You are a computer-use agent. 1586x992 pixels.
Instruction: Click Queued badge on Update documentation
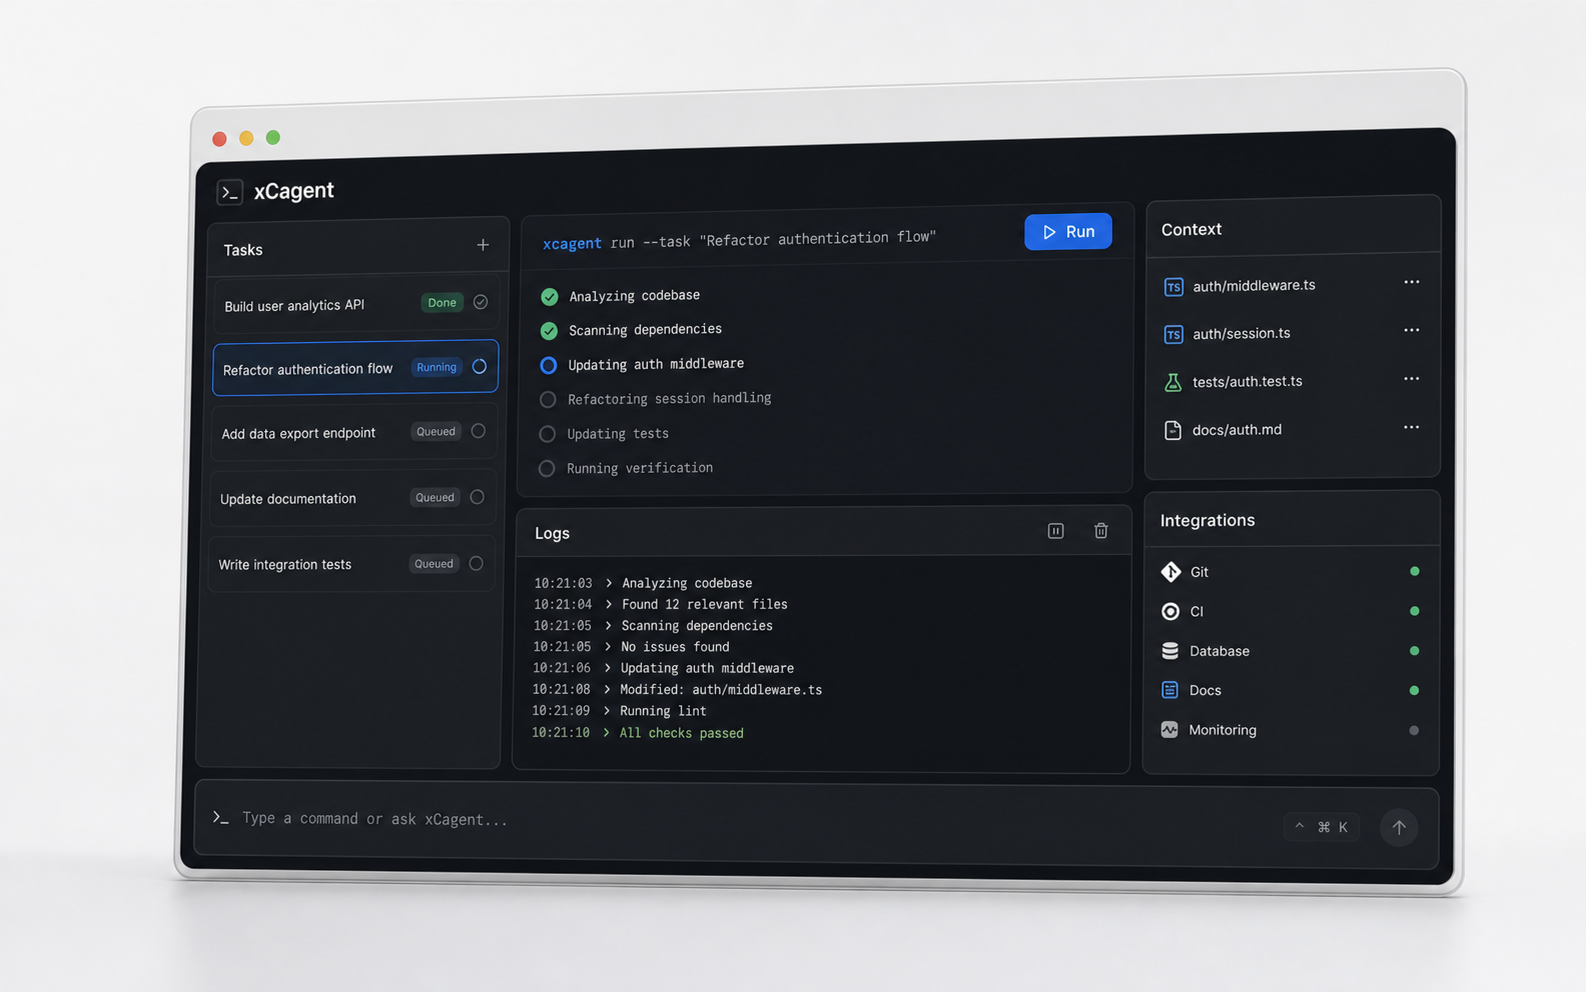point(435,497)
